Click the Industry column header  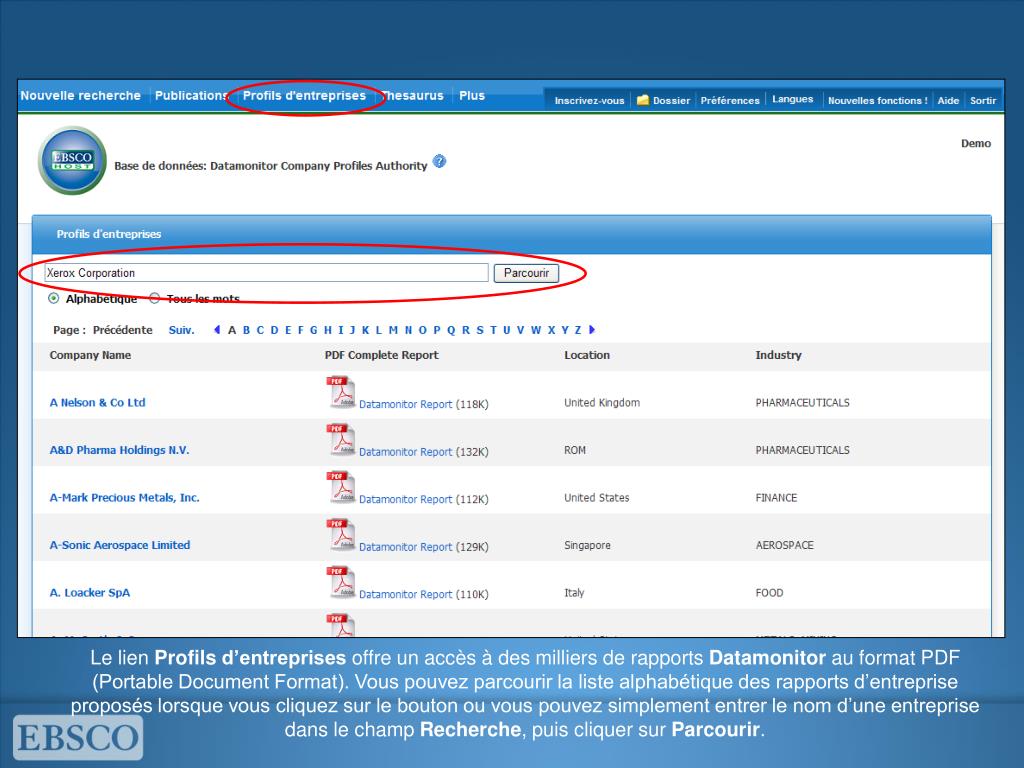[778, 355]
